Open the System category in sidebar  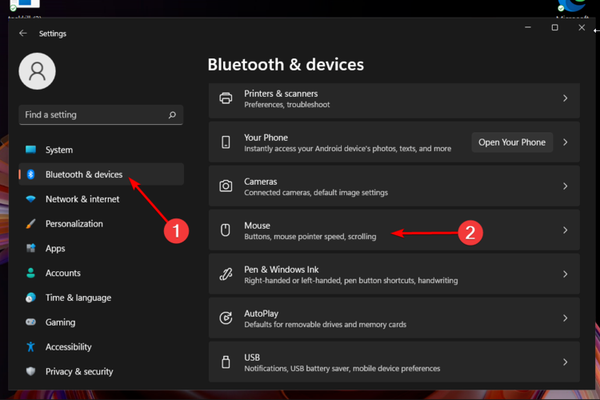pyautogui.click(x=59, y=150)
